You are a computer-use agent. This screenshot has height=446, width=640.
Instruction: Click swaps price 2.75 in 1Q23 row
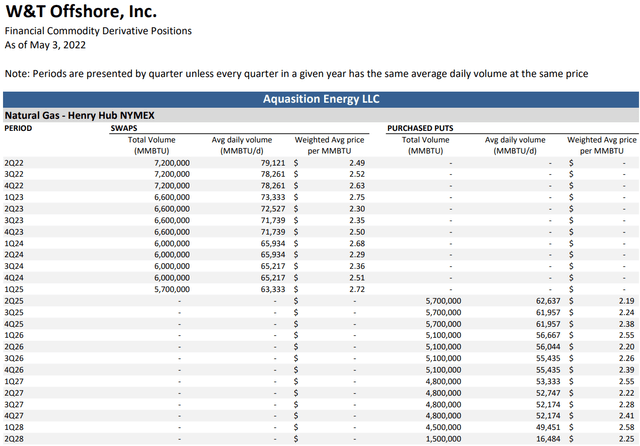click(357, 197)
